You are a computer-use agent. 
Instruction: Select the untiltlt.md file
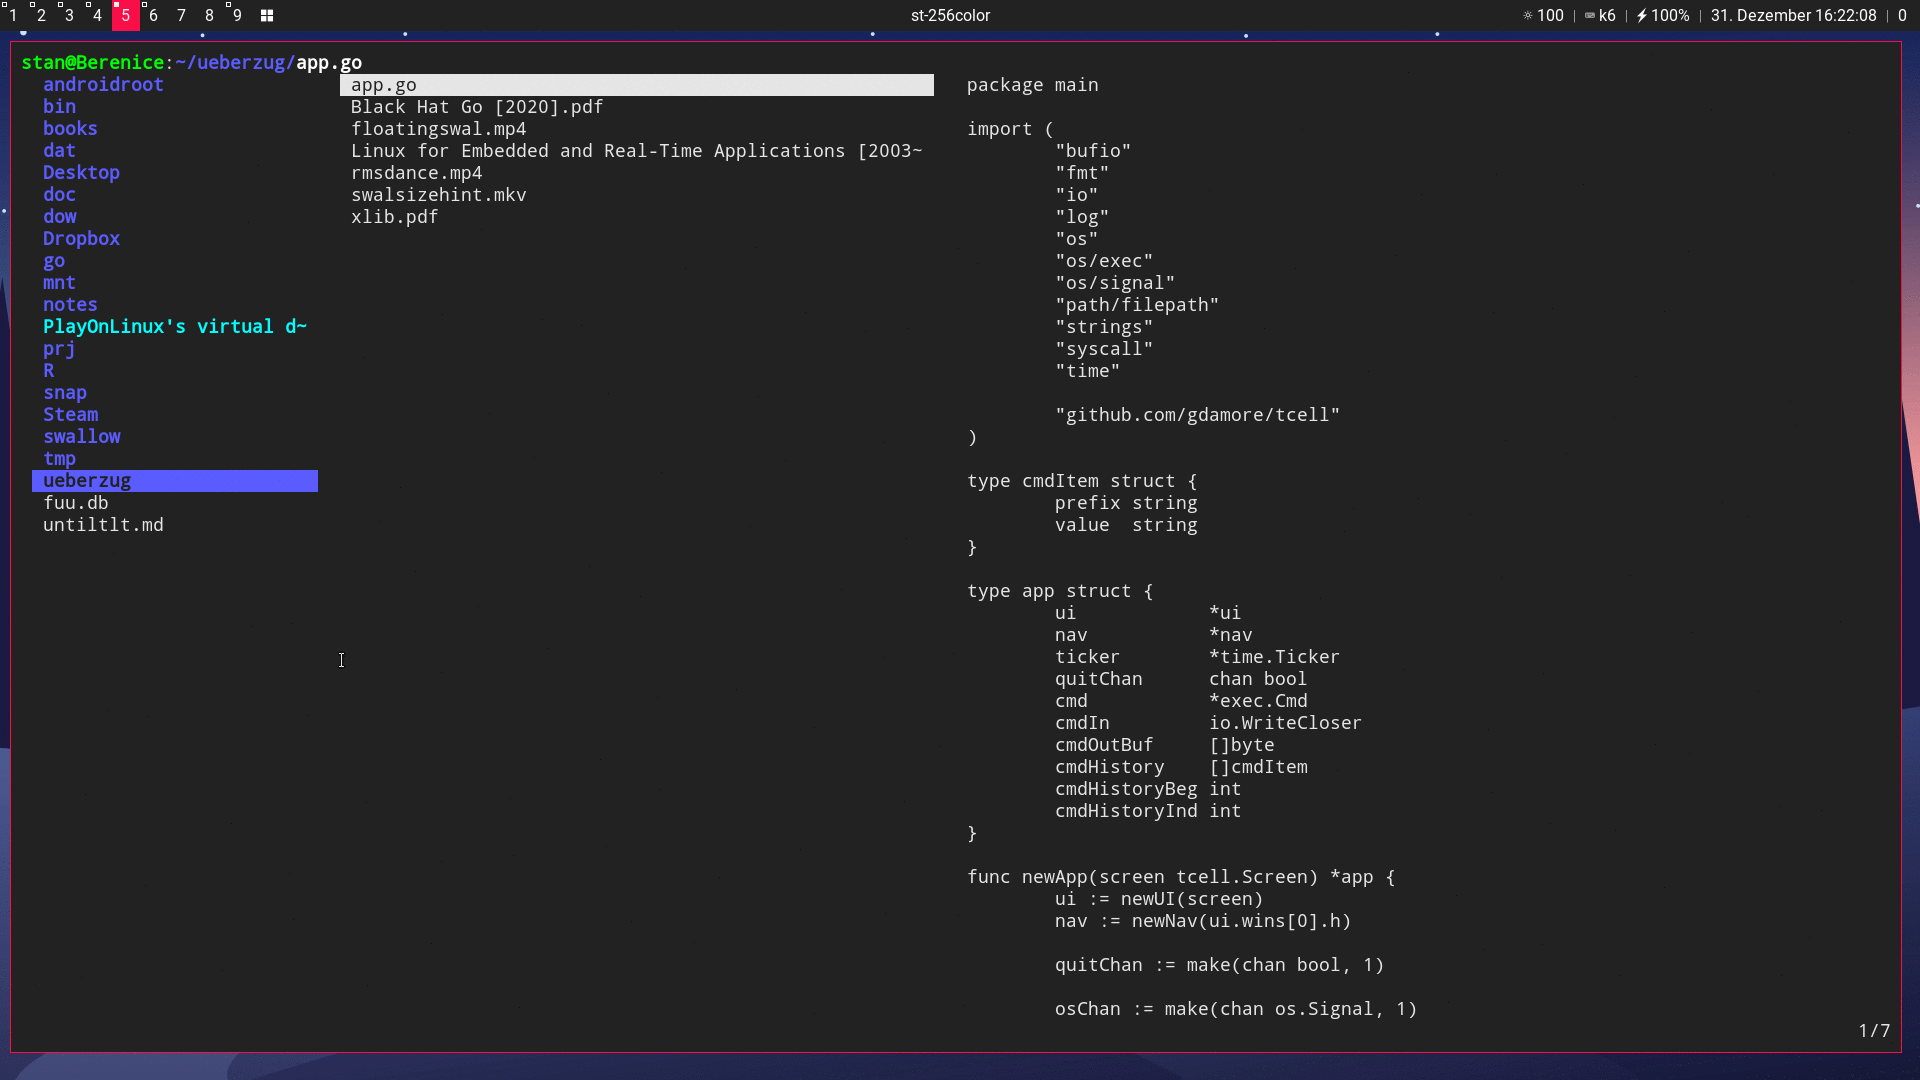point(103,525)
